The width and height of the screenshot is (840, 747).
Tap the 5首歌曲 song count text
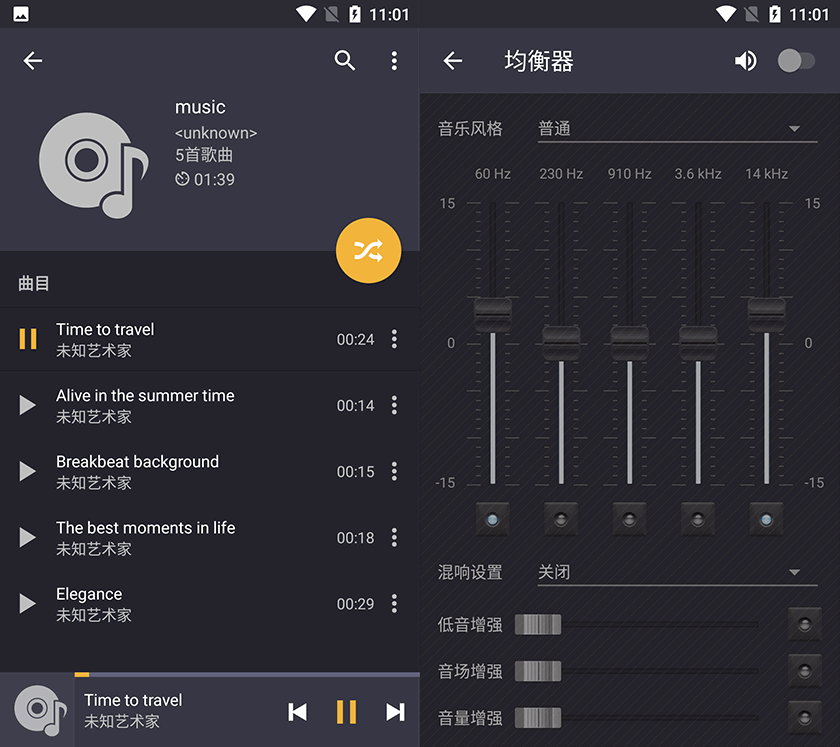point(204,155)
